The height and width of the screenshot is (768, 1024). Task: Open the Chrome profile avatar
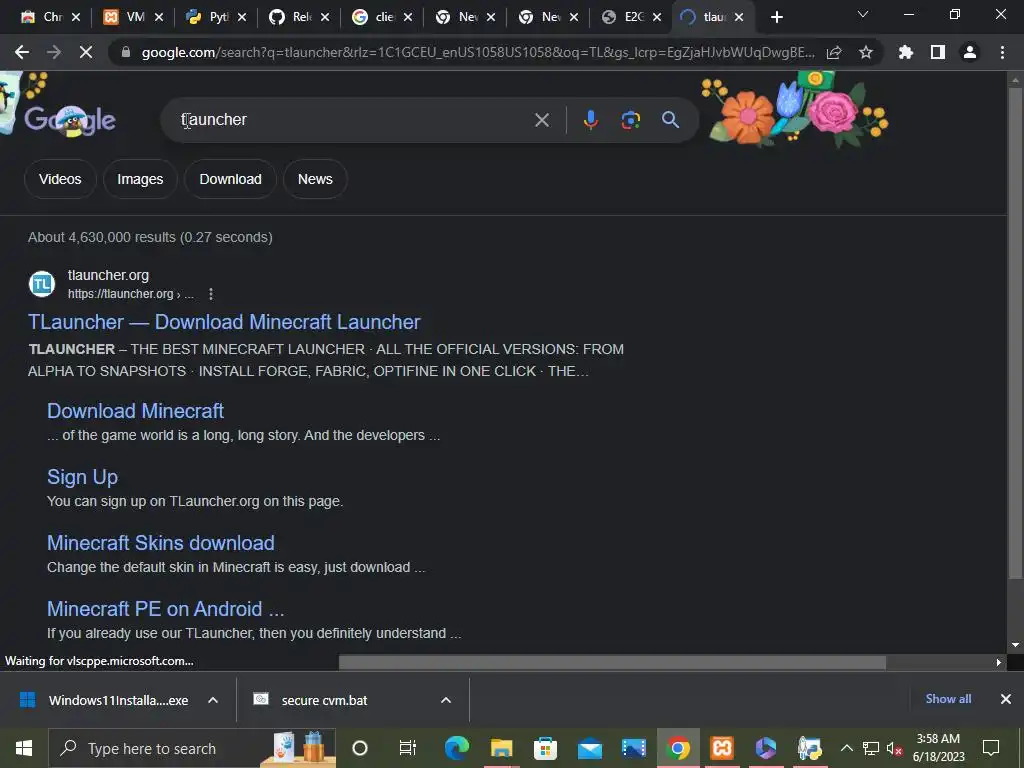[970, 52]
